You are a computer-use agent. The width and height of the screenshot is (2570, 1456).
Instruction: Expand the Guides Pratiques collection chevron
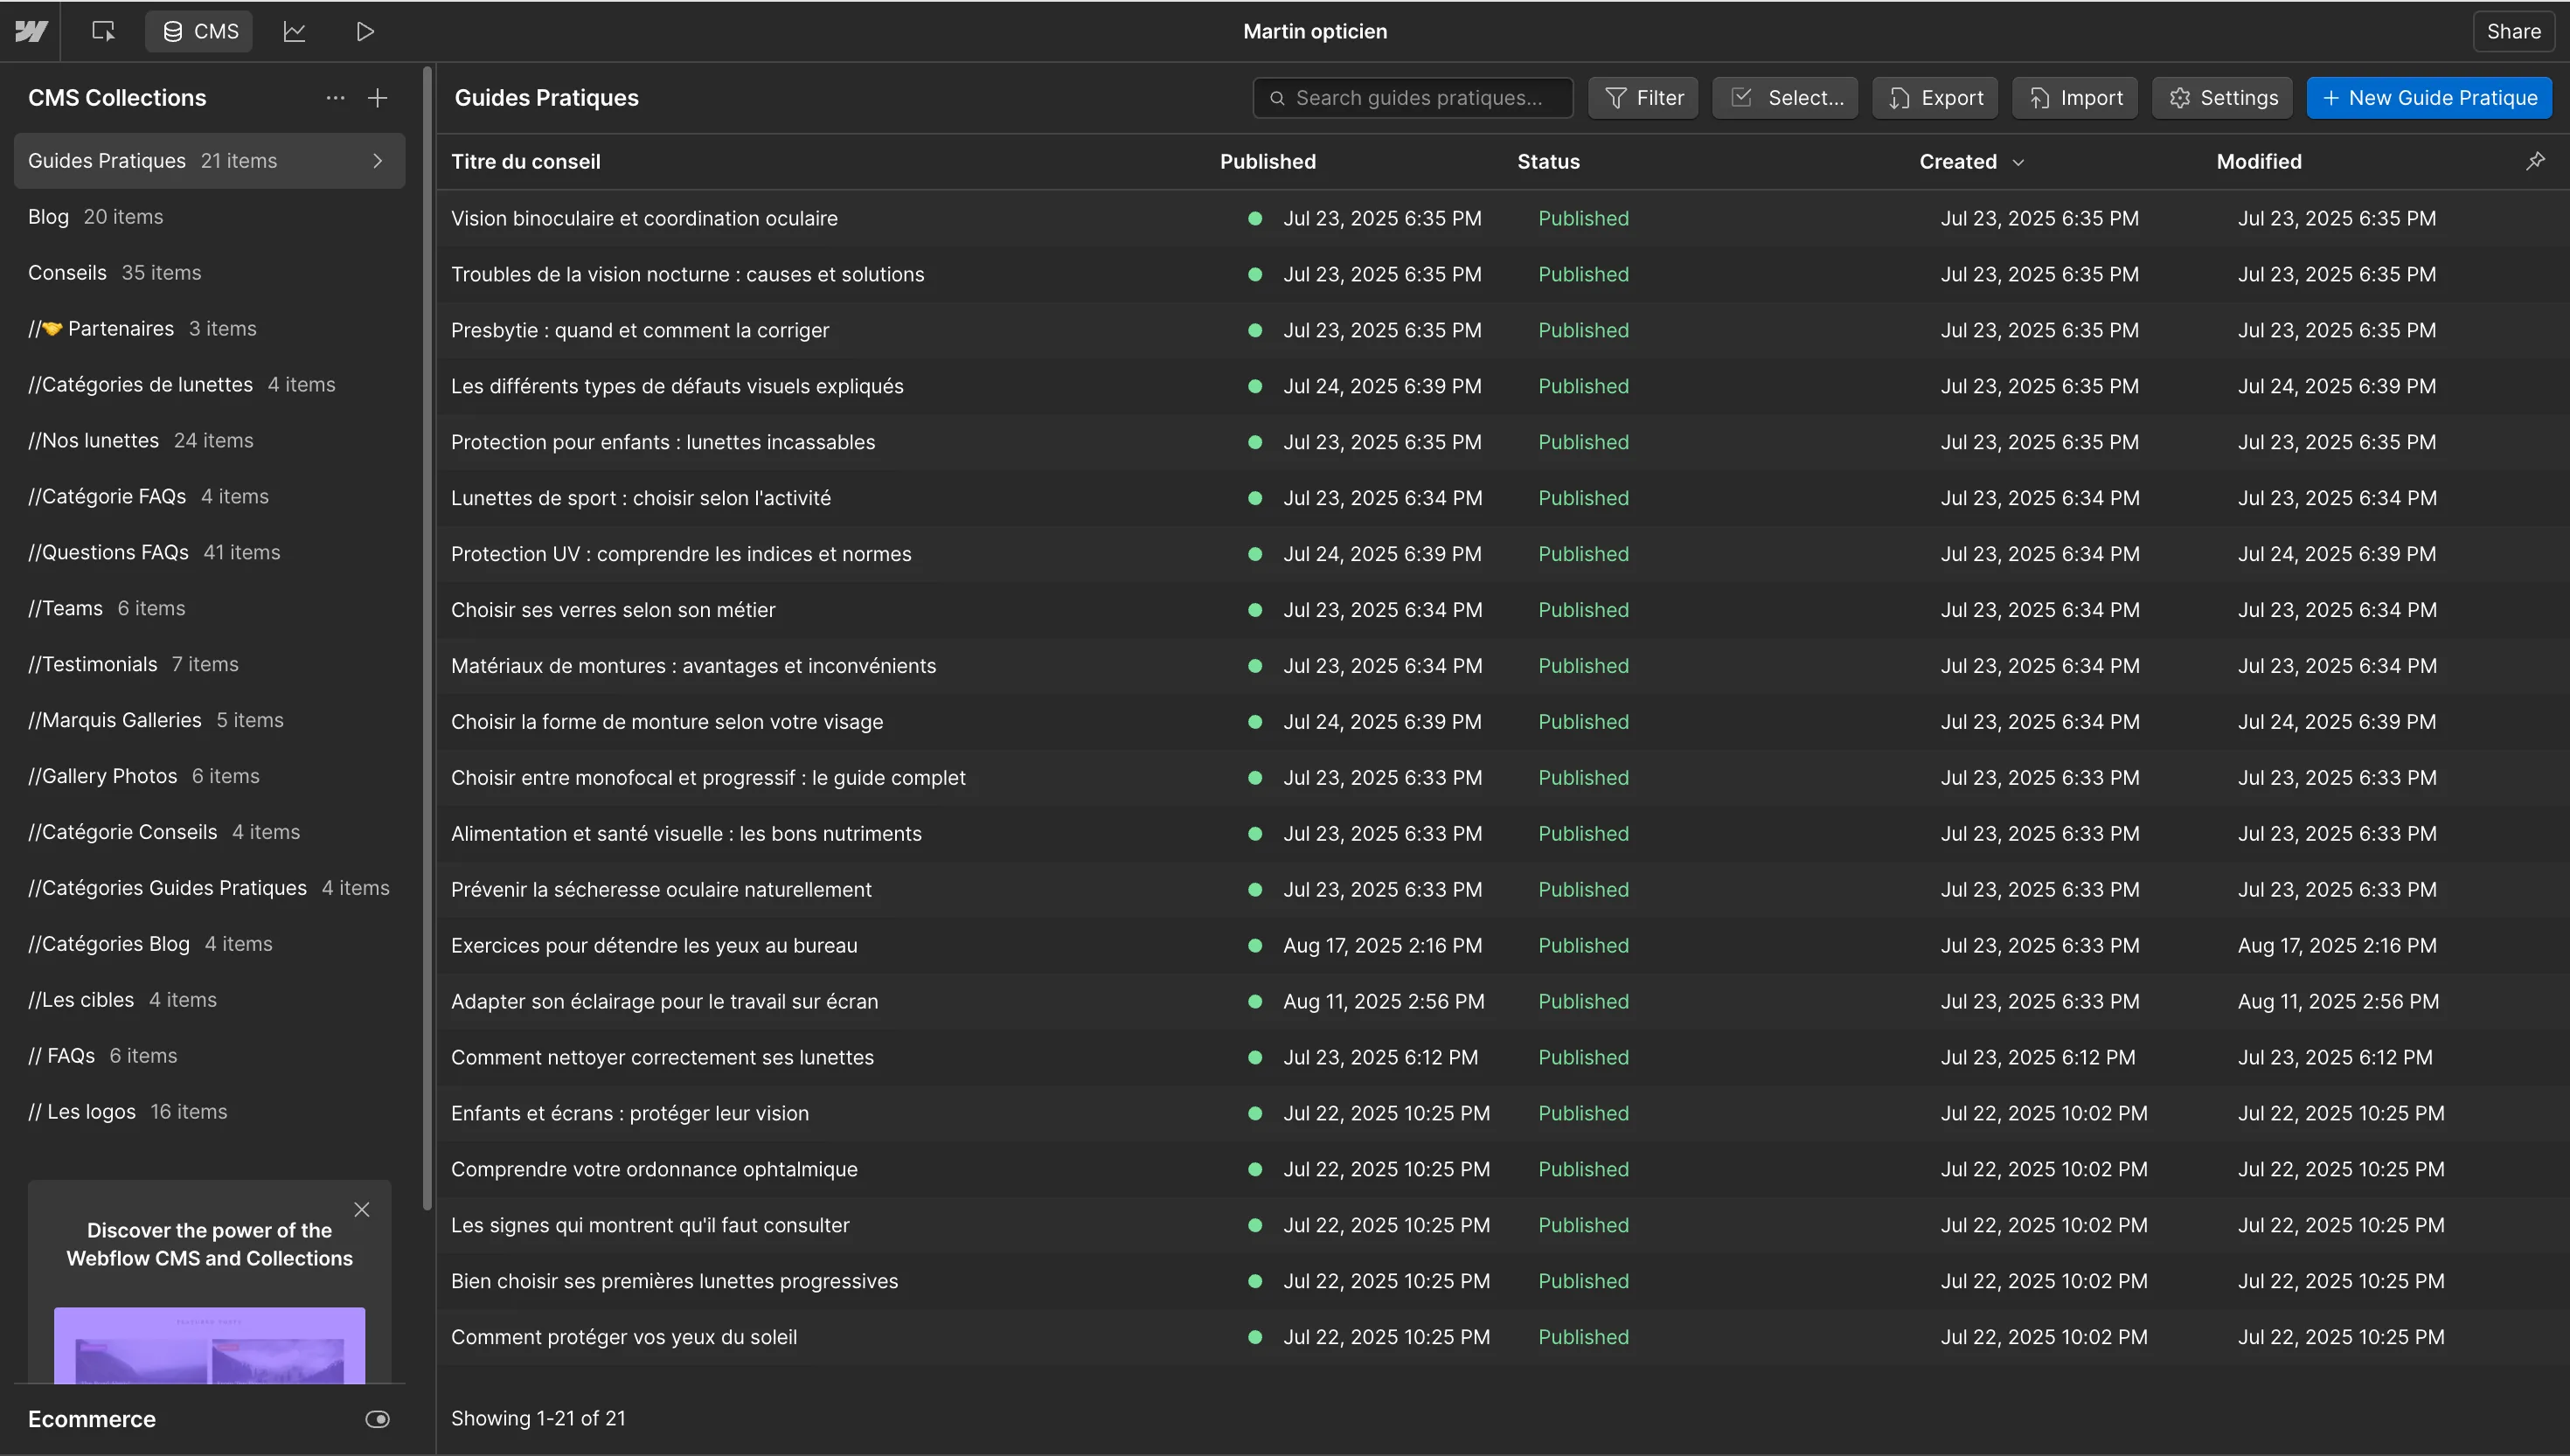[x=377, y=161]
